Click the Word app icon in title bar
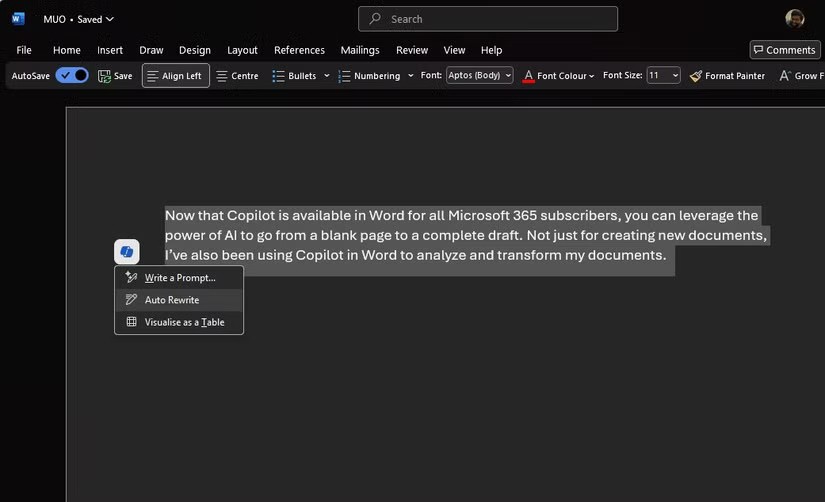 (x=18, y=19)
